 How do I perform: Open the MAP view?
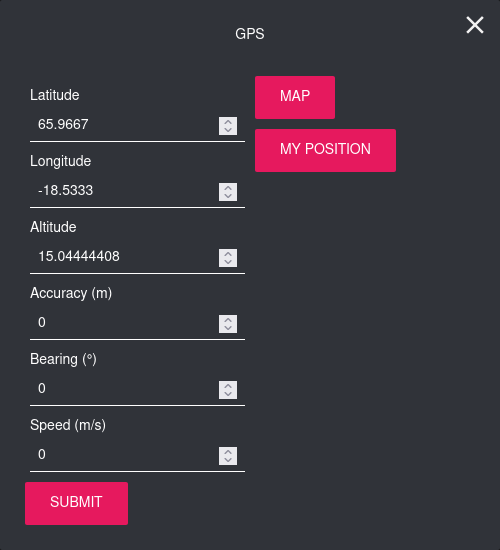[x=295, y=97]
